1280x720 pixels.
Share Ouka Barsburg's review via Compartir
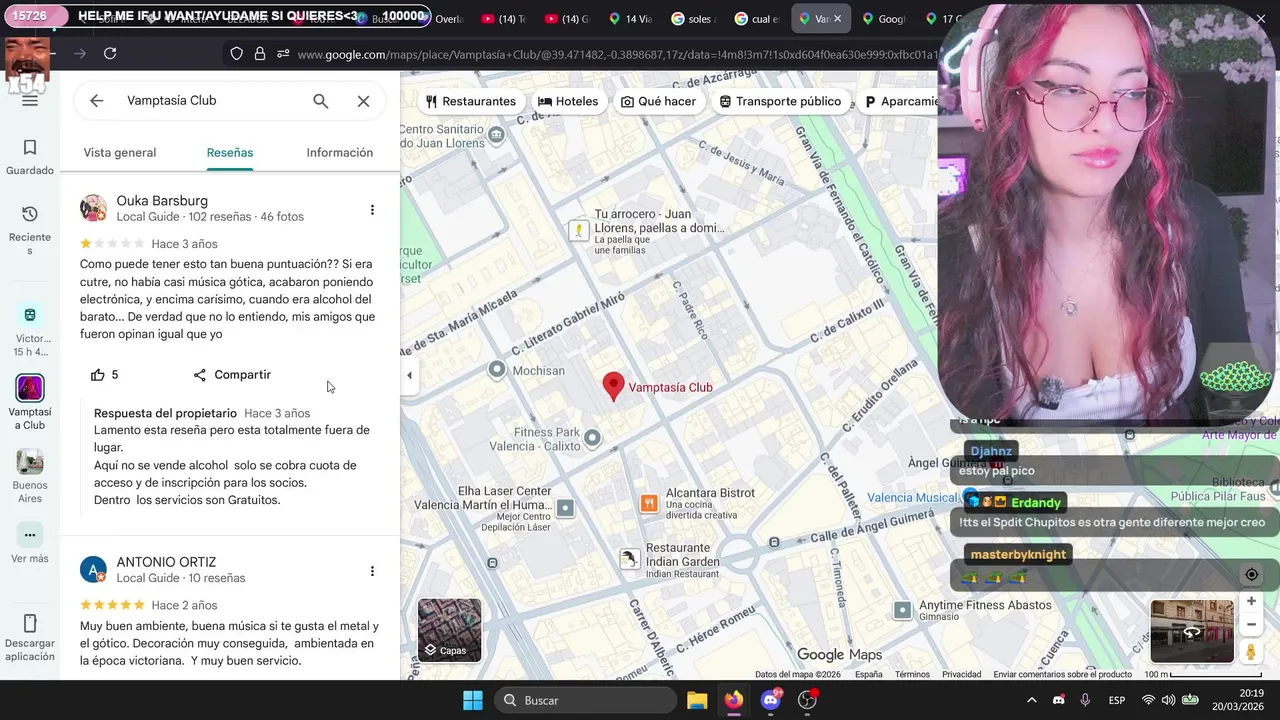coord(232,375)
